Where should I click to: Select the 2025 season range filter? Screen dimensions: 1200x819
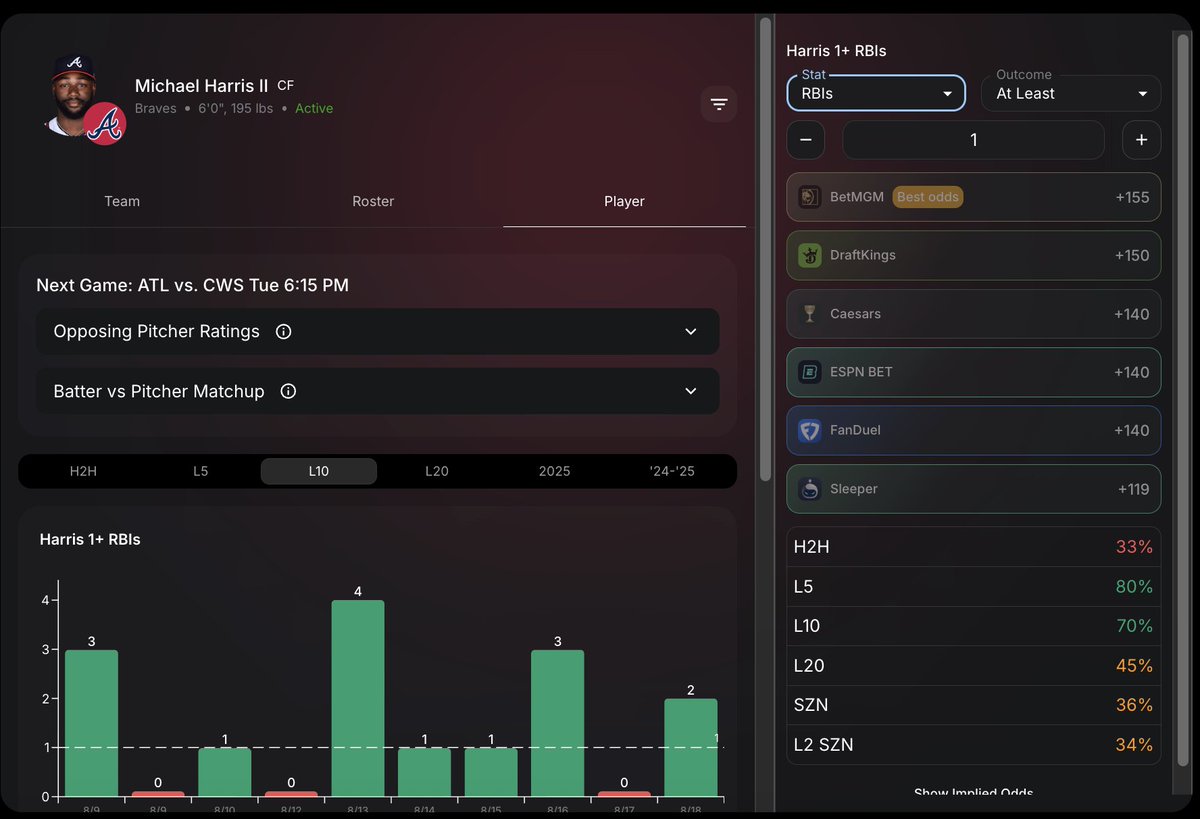tap(554, 471)
